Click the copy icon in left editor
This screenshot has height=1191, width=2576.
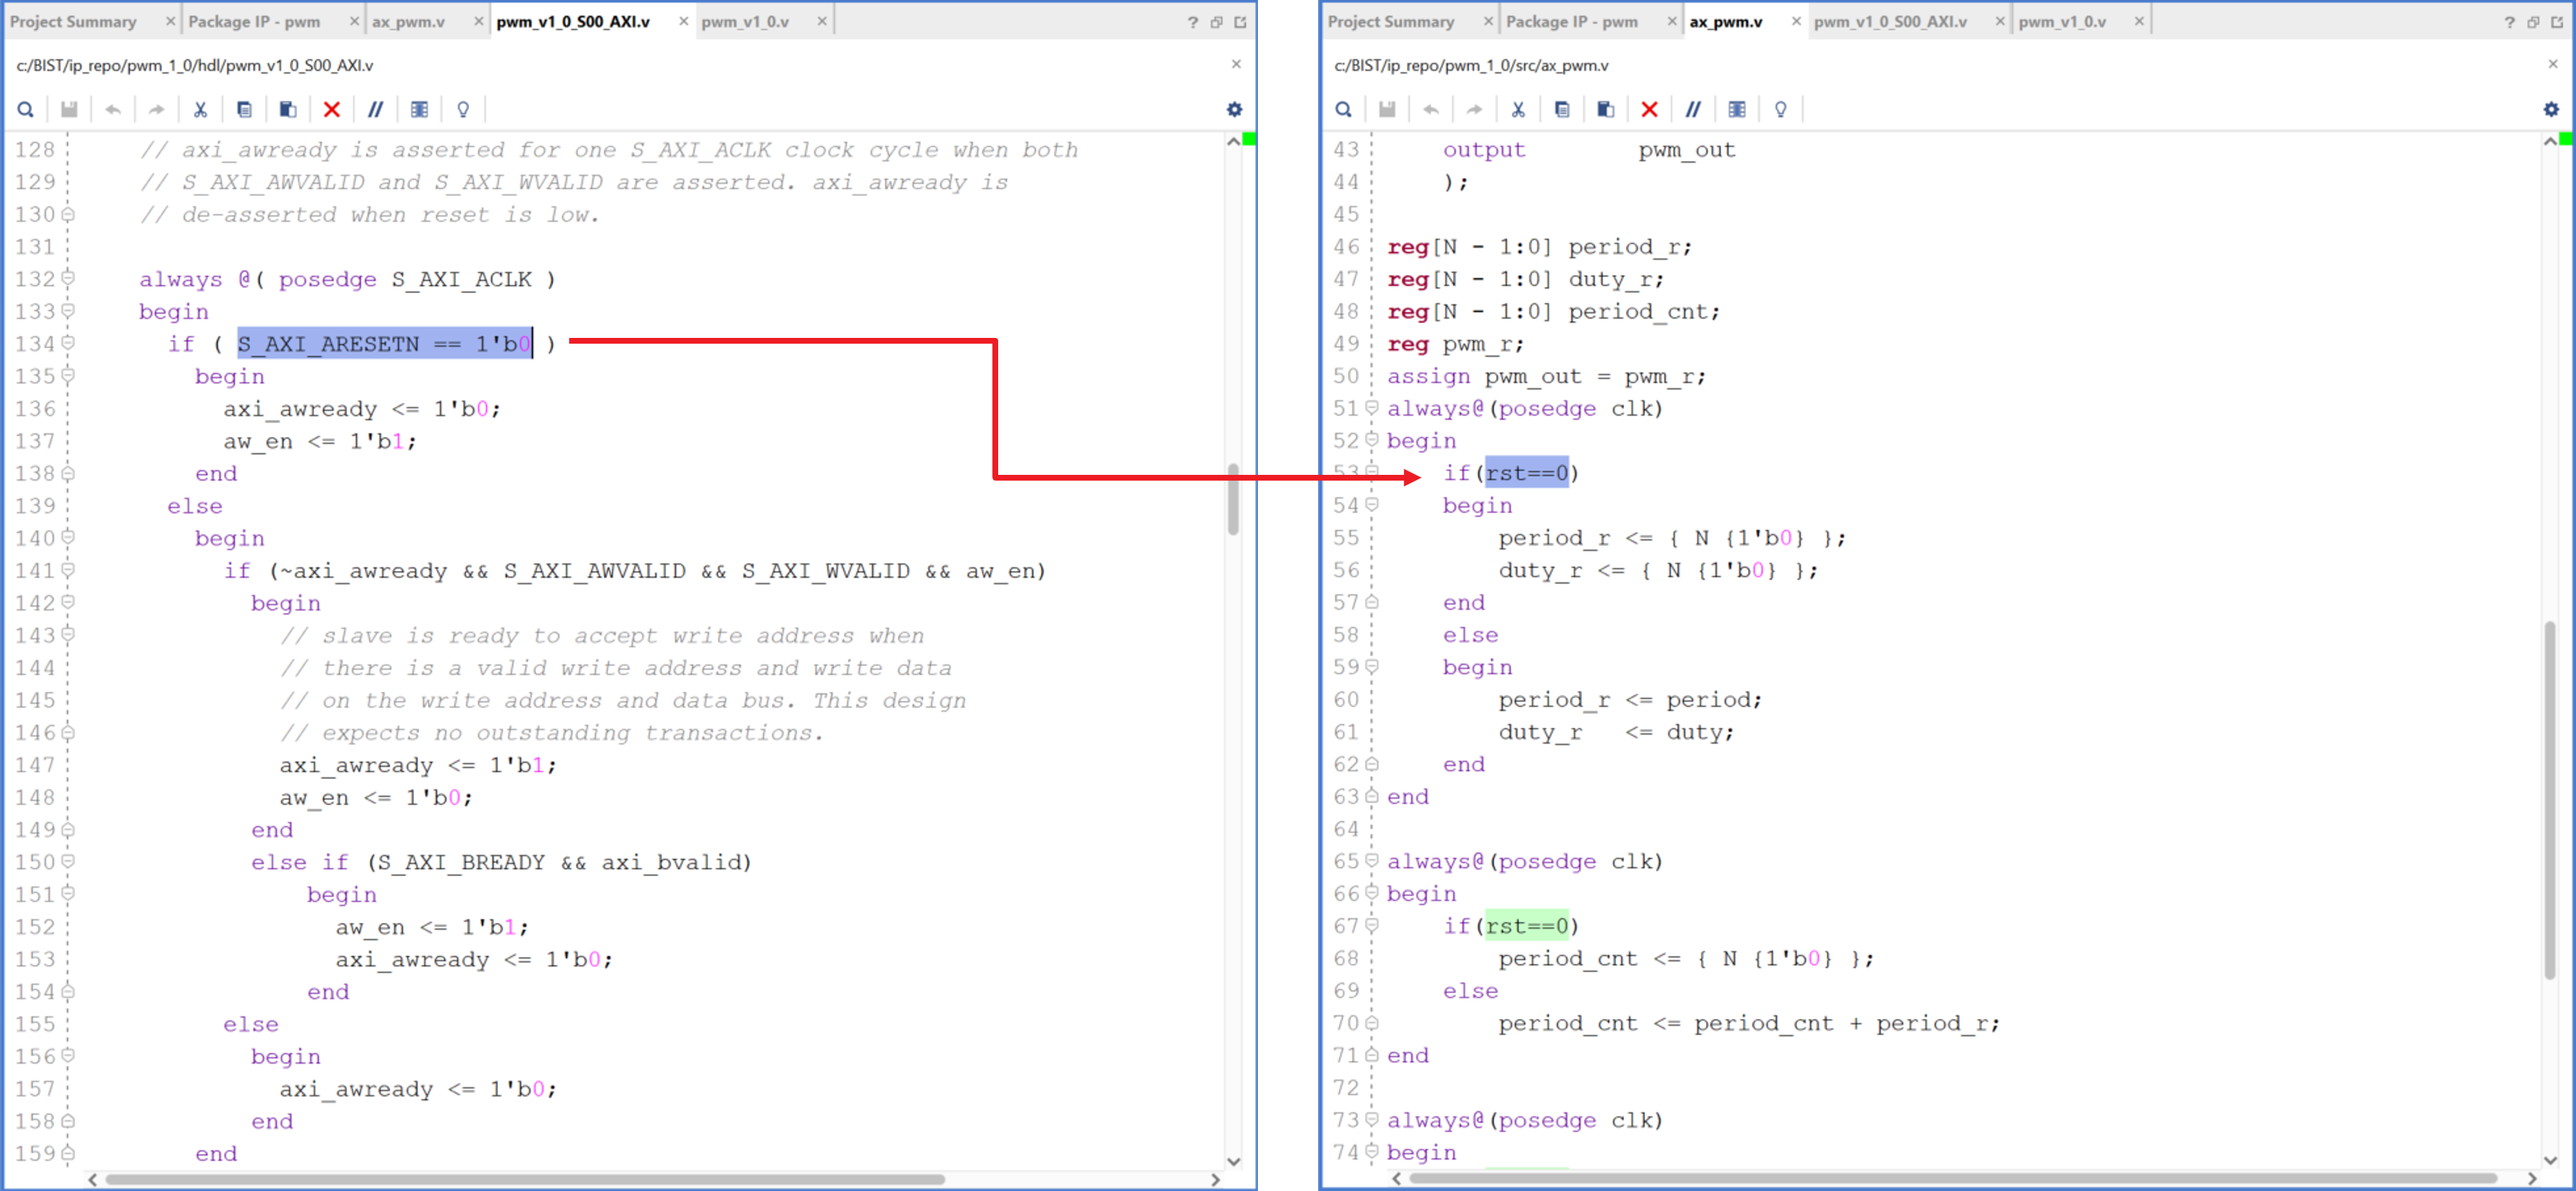coord(244,109)
